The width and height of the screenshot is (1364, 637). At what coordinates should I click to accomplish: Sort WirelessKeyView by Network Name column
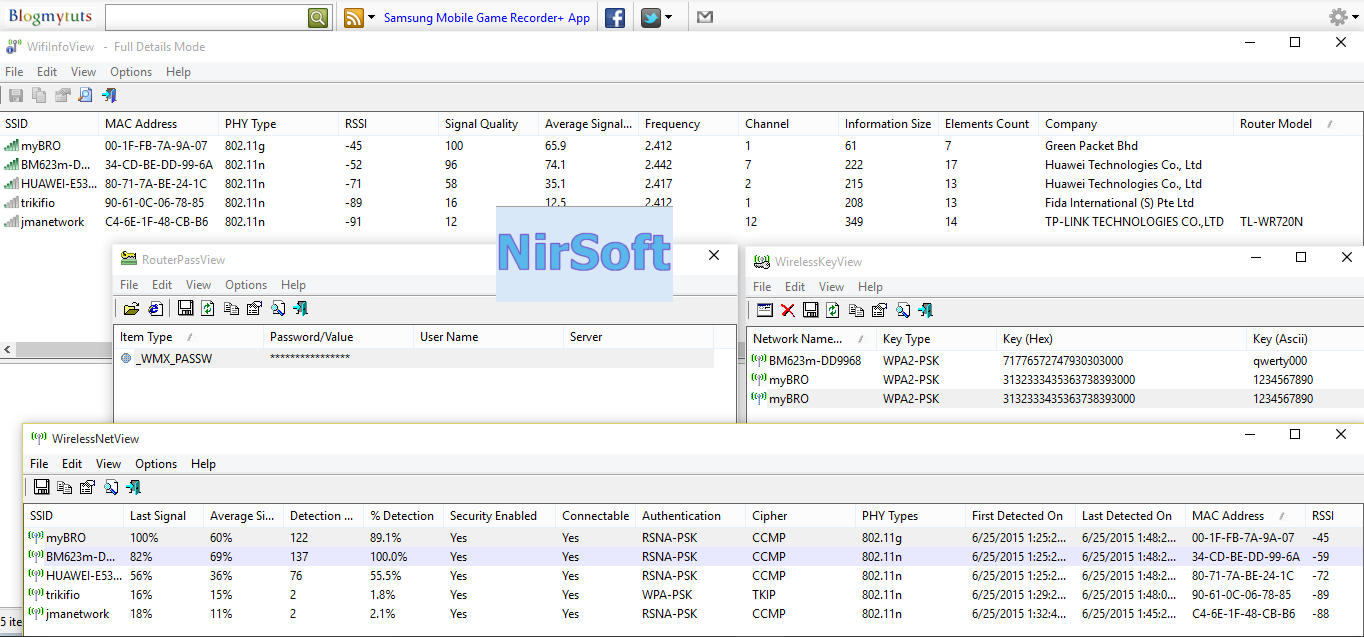pos(811,339)
